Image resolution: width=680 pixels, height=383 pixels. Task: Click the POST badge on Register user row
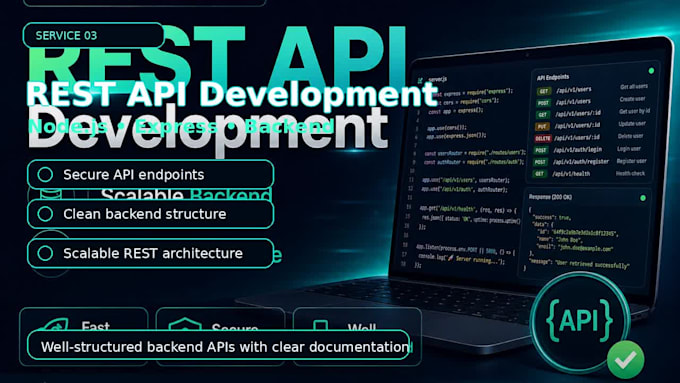pyautogui.click(x=540, y=162)
